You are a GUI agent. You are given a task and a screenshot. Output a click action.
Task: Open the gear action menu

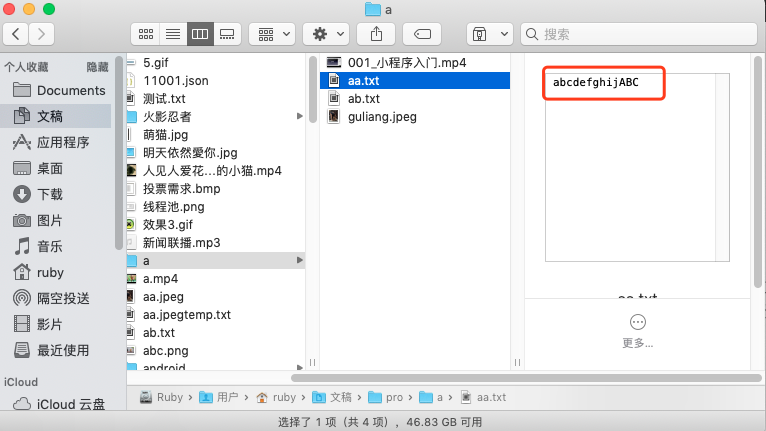(326, 34)
